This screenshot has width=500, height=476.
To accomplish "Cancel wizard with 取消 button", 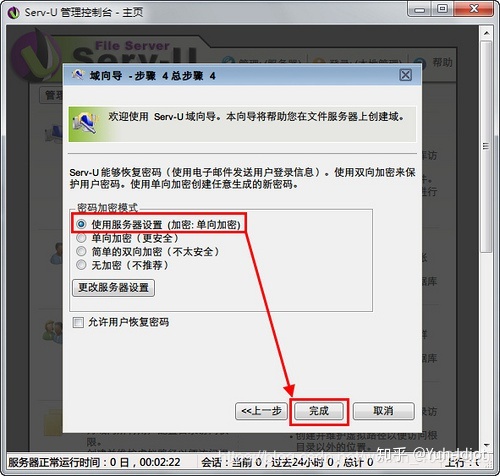I will click(x=384, y=411).
